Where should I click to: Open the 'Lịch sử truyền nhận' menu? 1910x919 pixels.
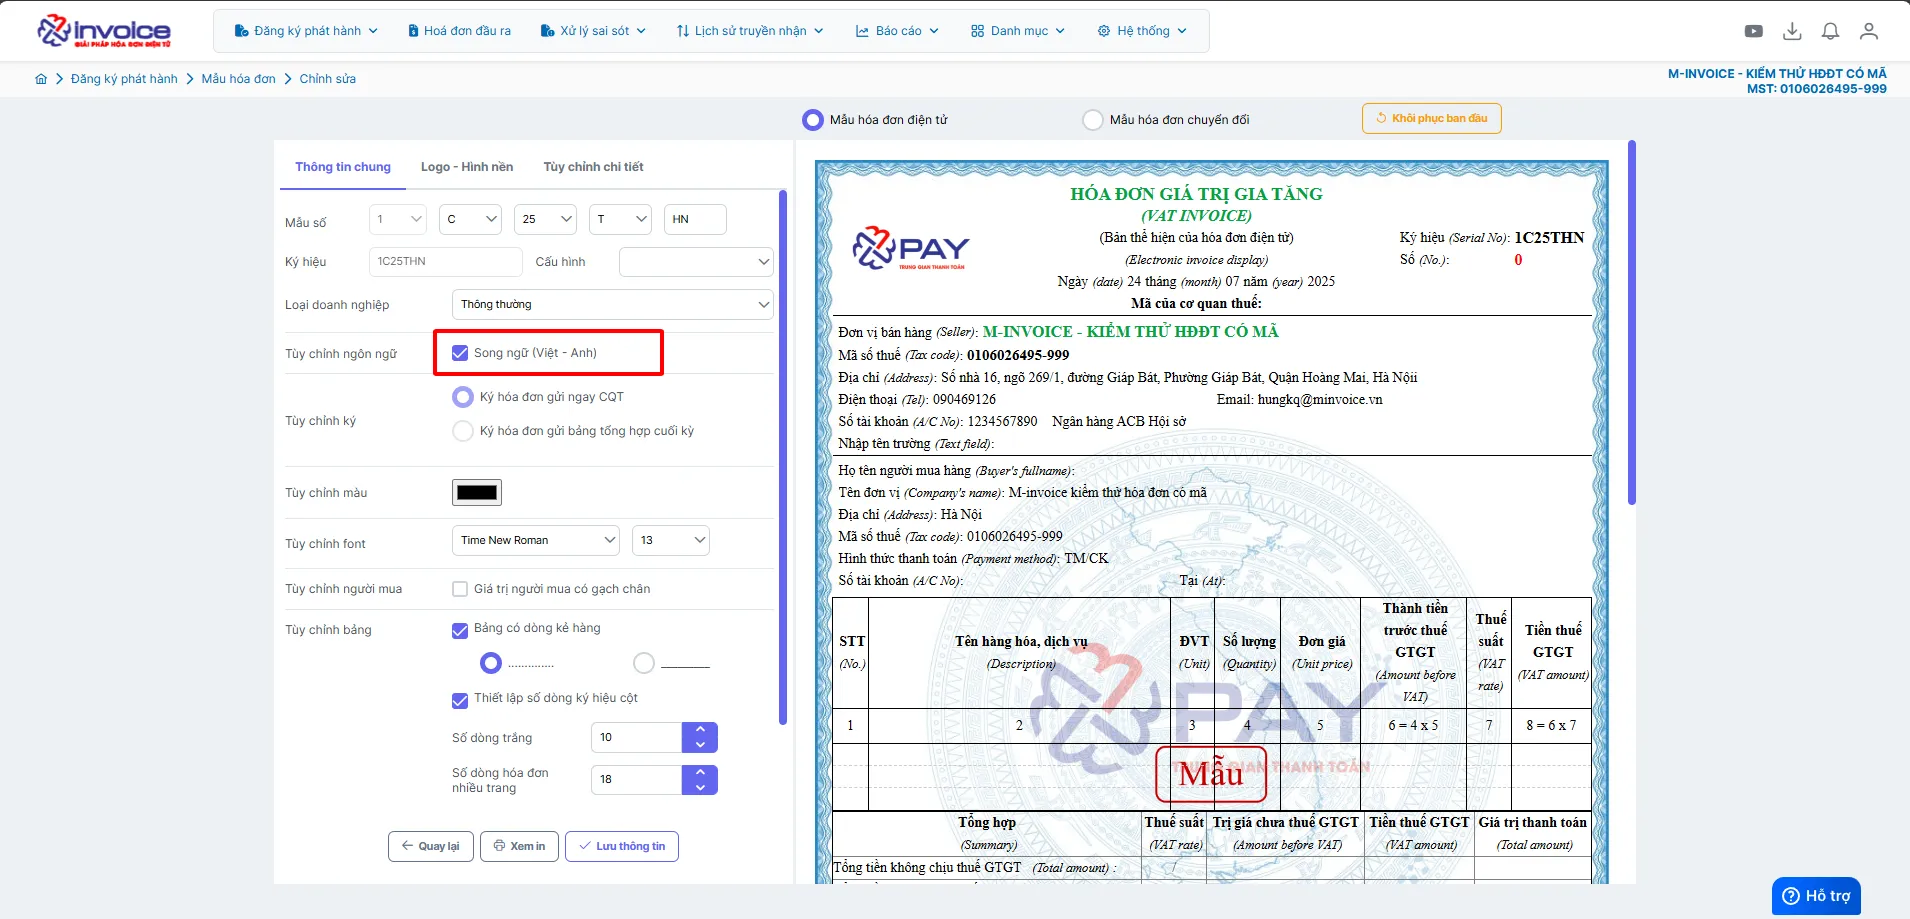pyautogui.click(x=750, y=31)
